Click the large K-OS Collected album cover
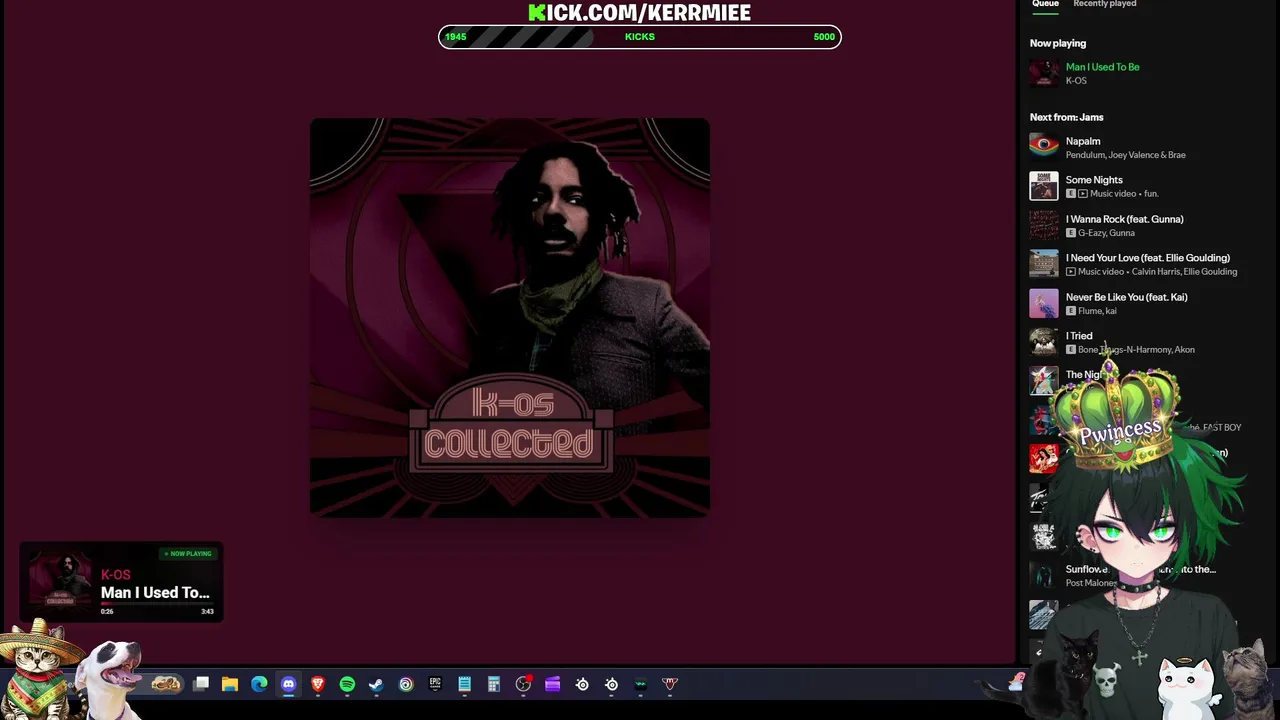The image size is (1280, 720). tap(510, 318)
